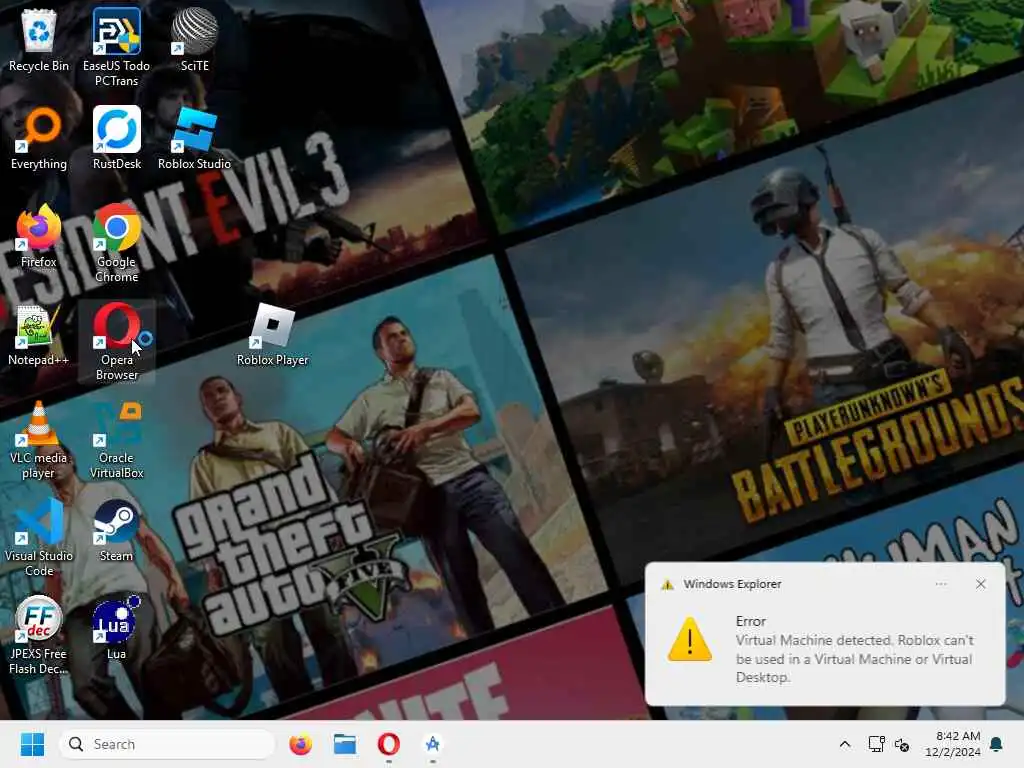Select the RustDesk desktop icon
Image resolution: width=1024 pixels, height=768 pixels.
click(116, 140)
